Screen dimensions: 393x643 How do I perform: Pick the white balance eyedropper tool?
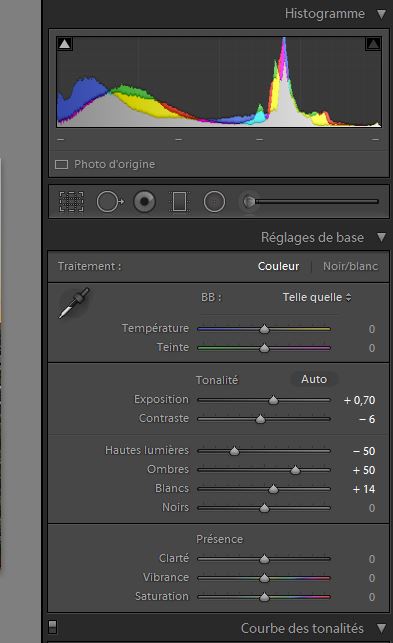[74, 303]
